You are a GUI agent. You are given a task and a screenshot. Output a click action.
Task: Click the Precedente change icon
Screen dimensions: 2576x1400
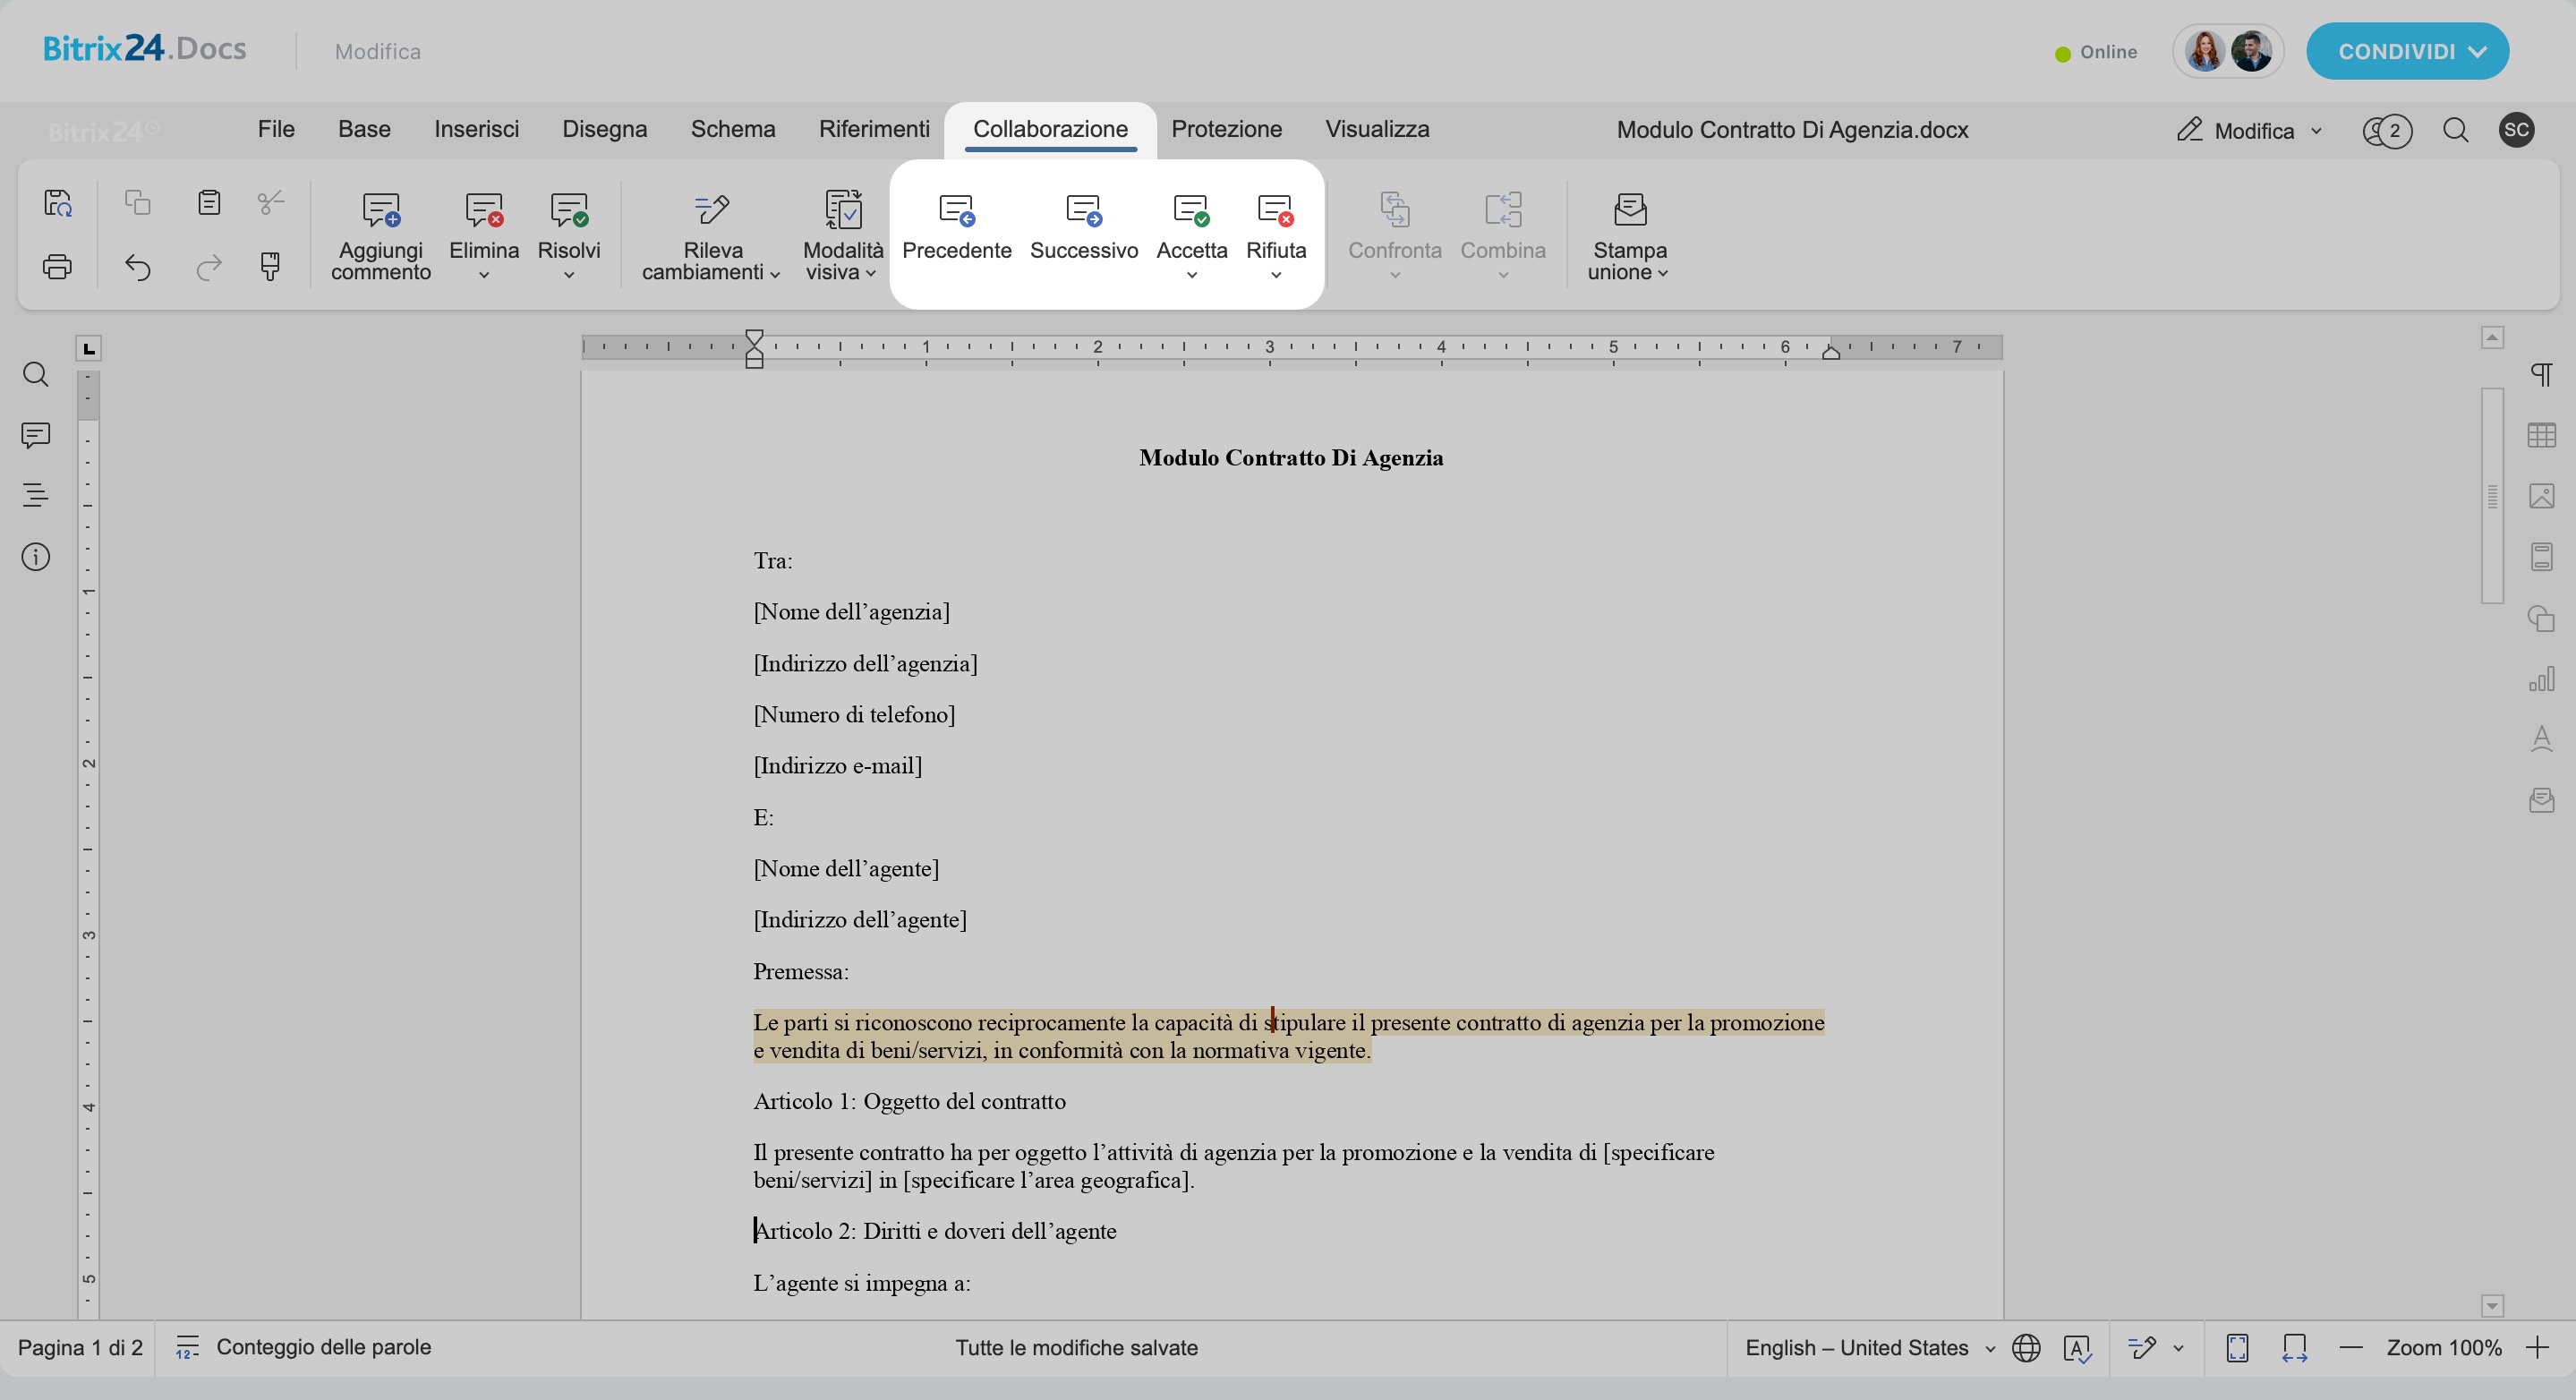click(x=956, y=211)
